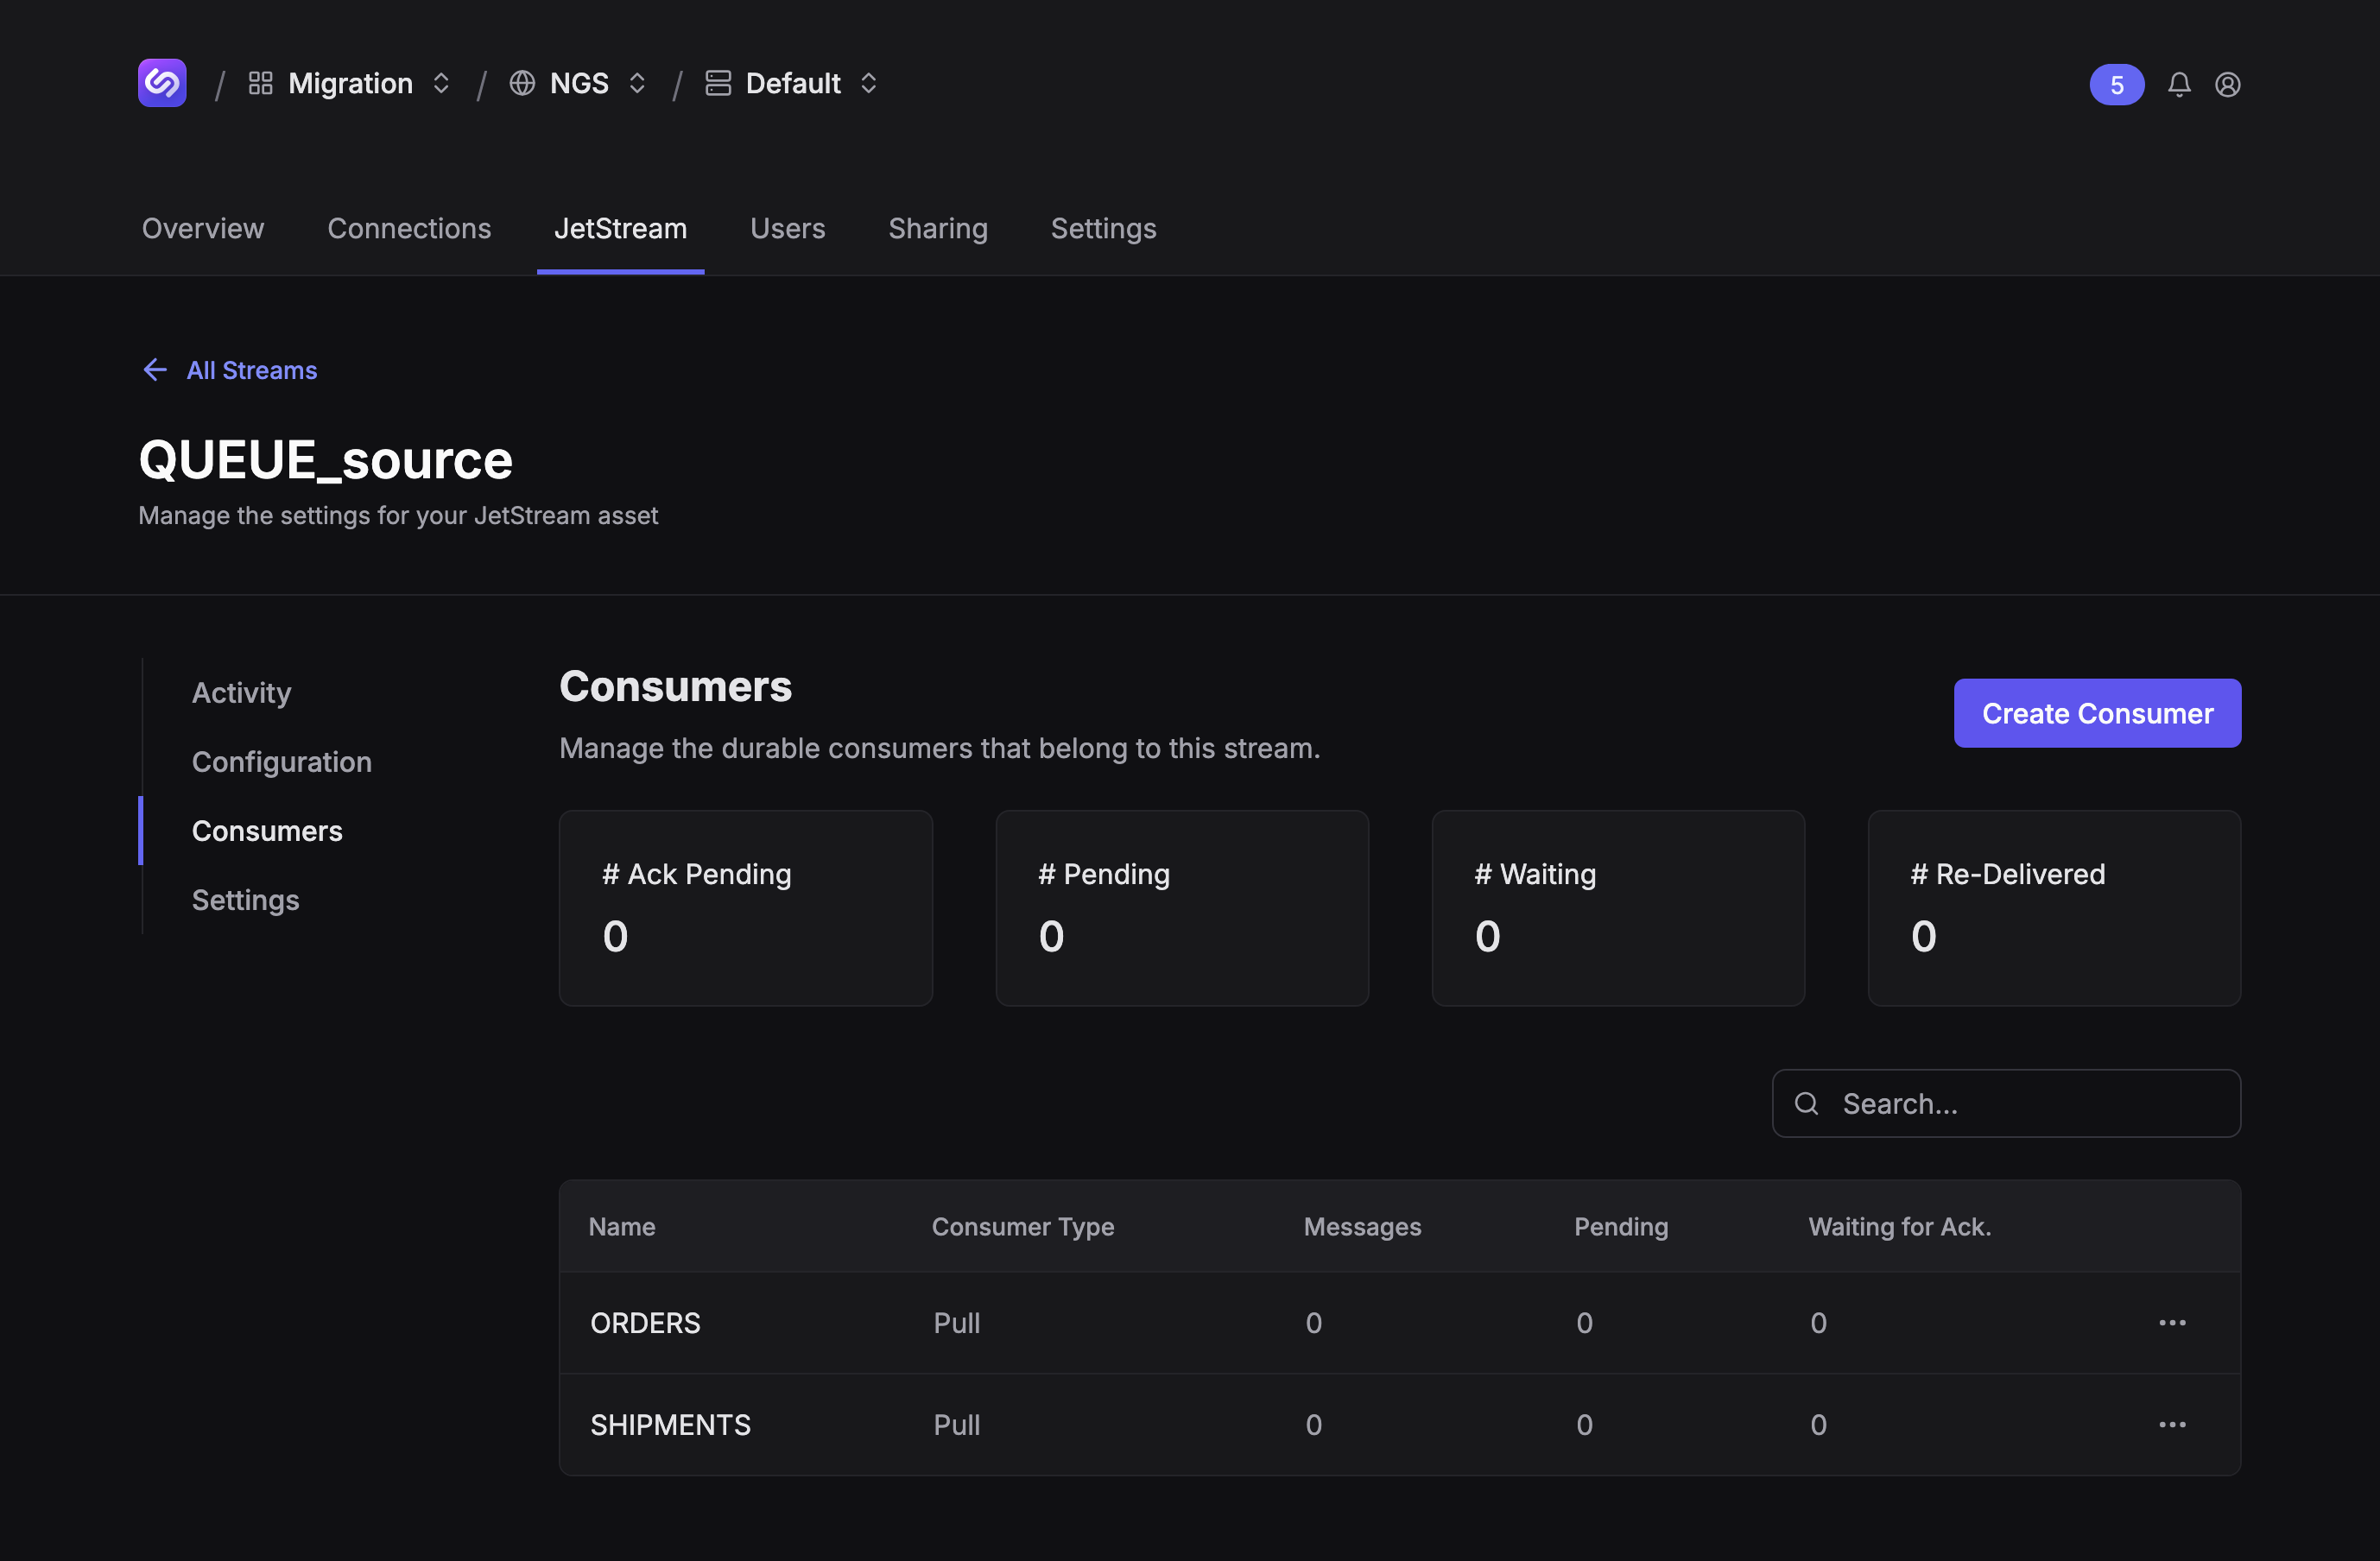Open the SHIPMENTS row options menu

click(2172, 1425)
